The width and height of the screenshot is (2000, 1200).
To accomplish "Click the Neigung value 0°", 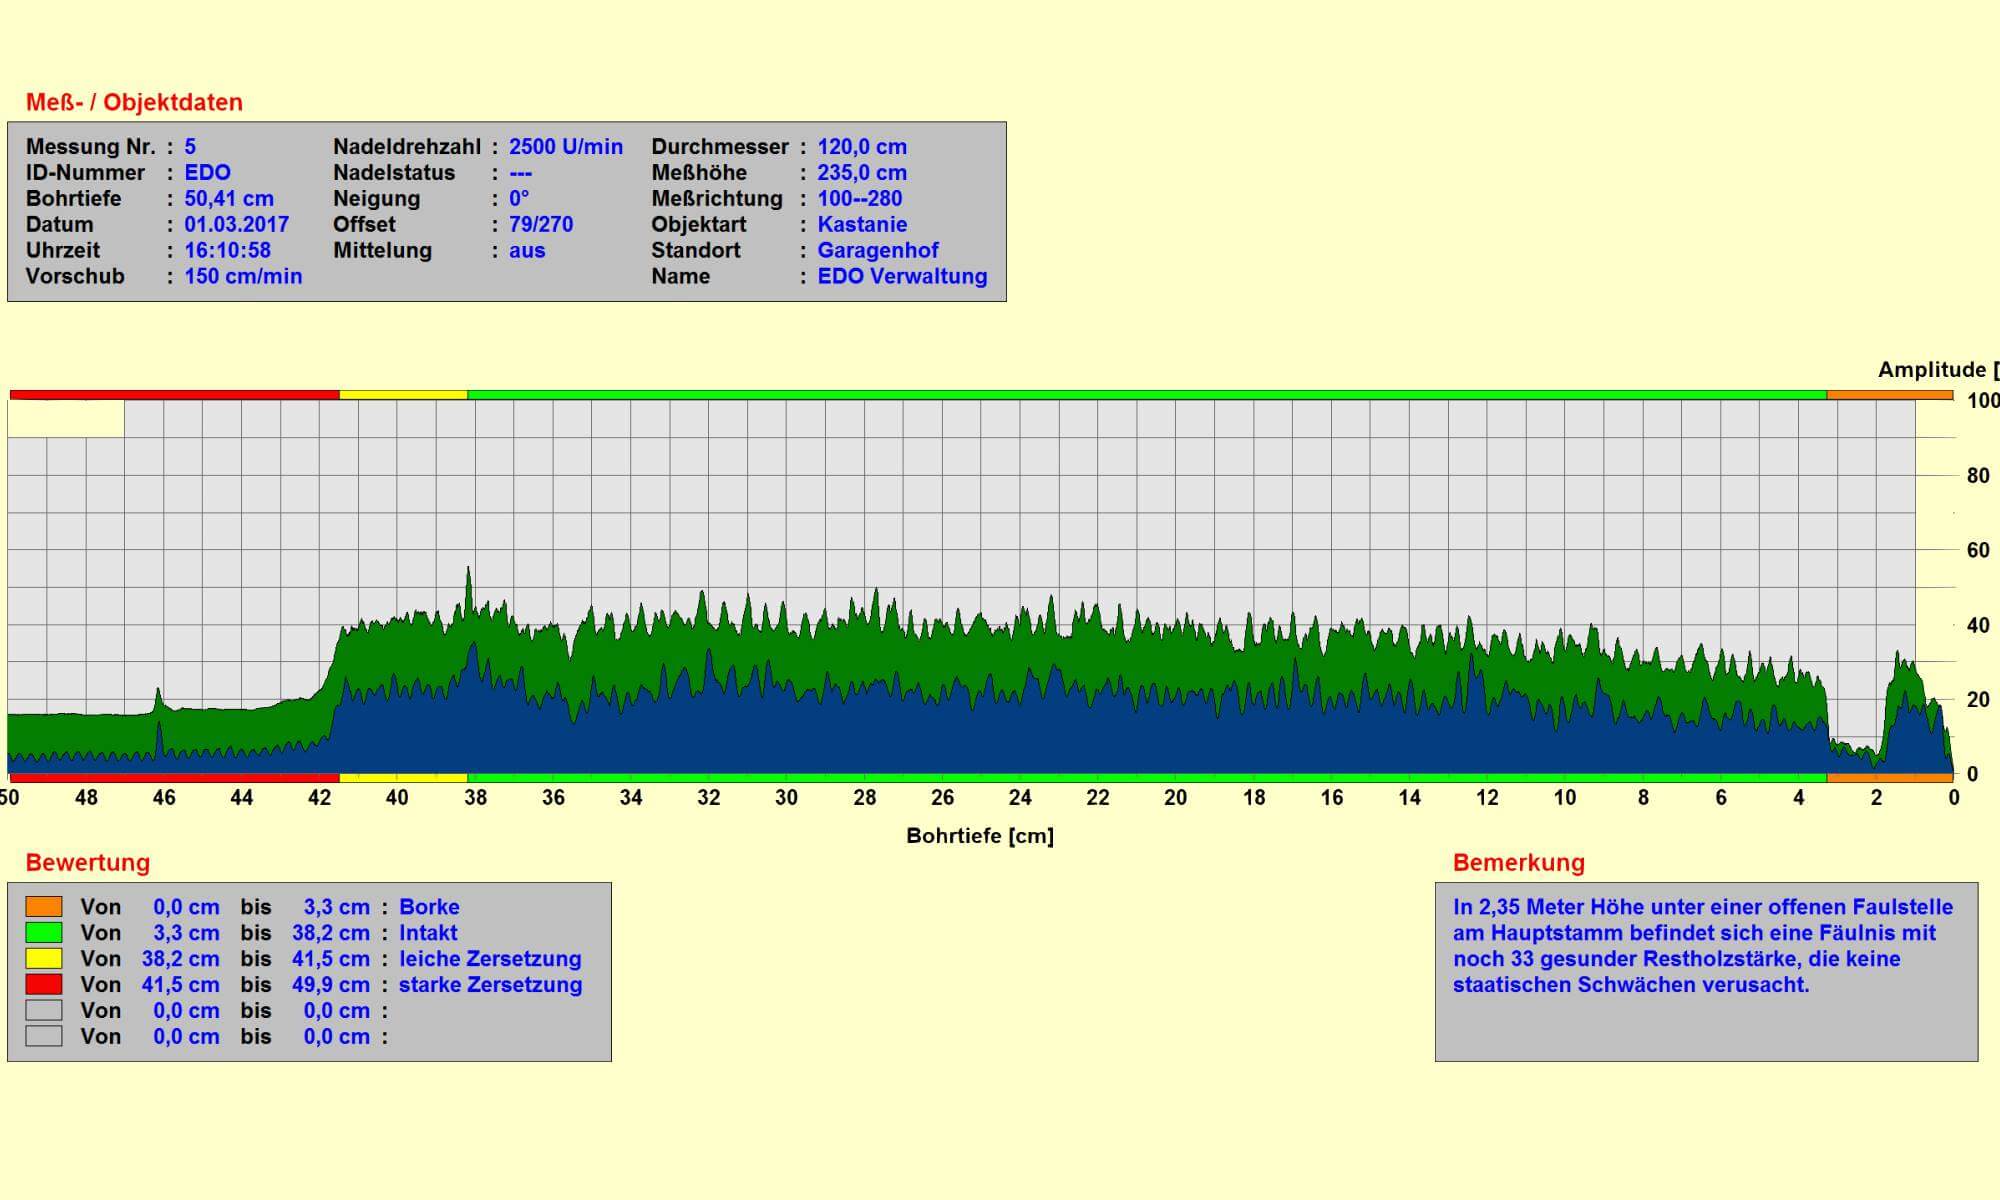I will click(519, 199).
